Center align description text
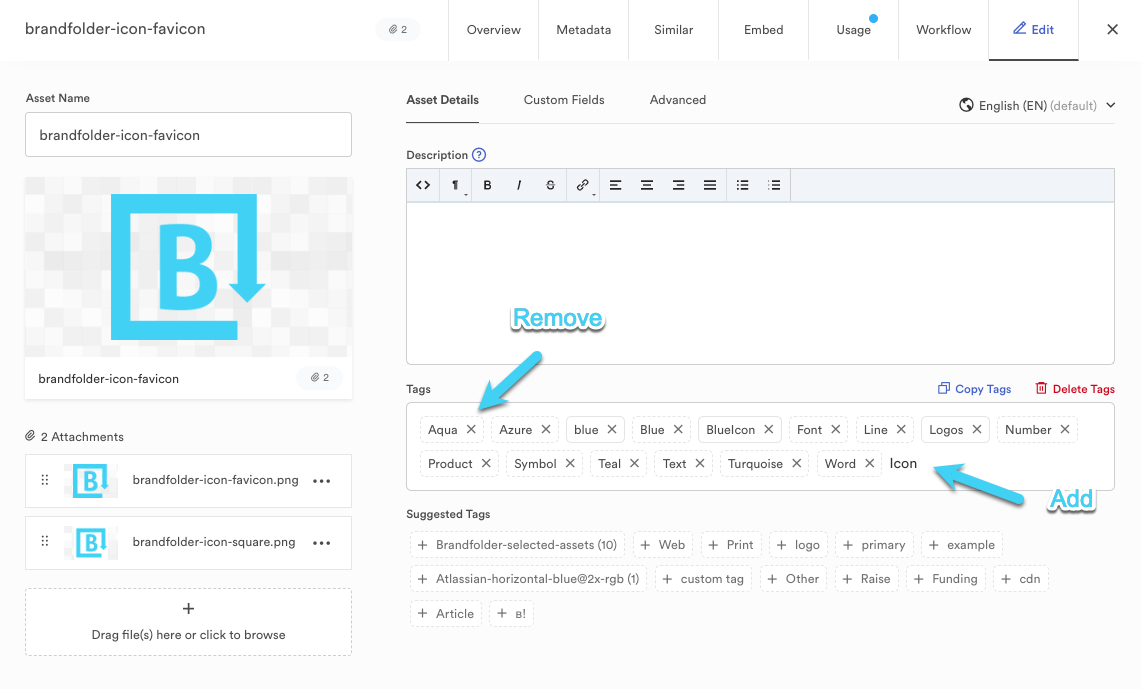Viewport: 1141px width, 689px height. [647, 186]
